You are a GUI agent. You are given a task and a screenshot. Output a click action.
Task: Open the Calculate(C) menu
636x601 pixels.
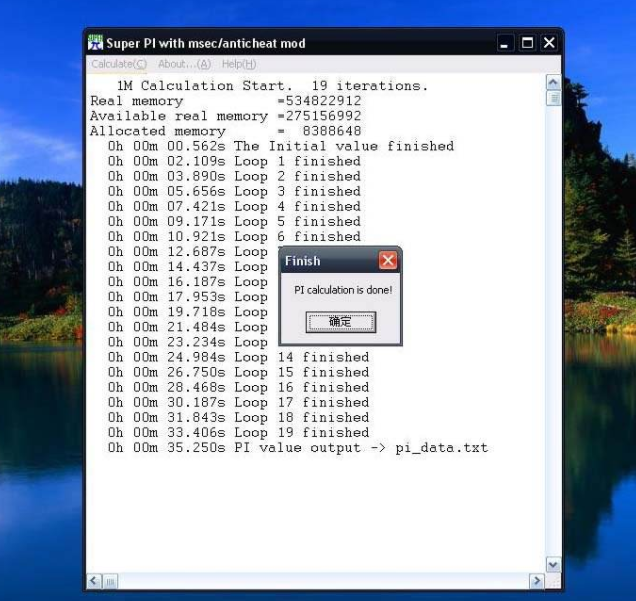coord(119,64)
